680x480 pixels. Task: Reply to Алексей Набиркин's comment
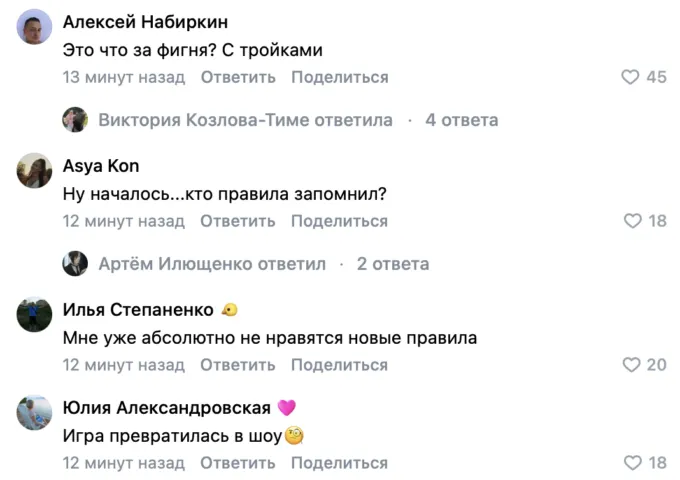pyautogui.click(x=238, y=77)
